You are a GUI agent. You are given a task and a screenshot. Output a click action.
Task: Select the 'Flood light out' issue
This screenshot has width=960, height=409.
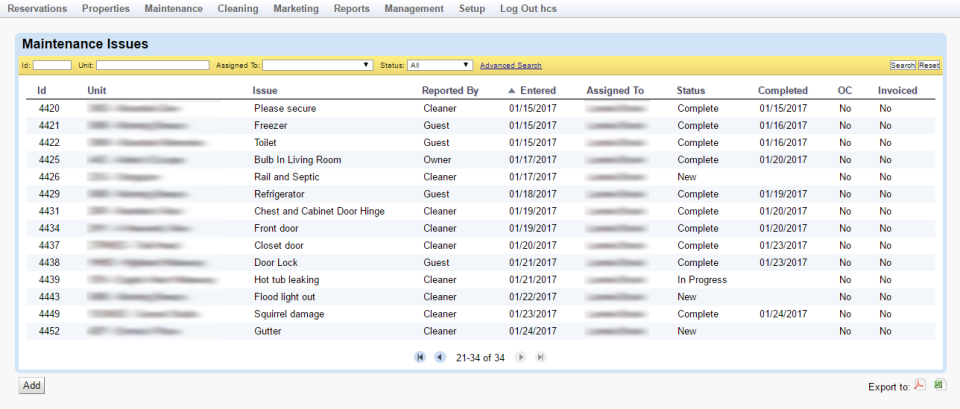pos(285,297)
